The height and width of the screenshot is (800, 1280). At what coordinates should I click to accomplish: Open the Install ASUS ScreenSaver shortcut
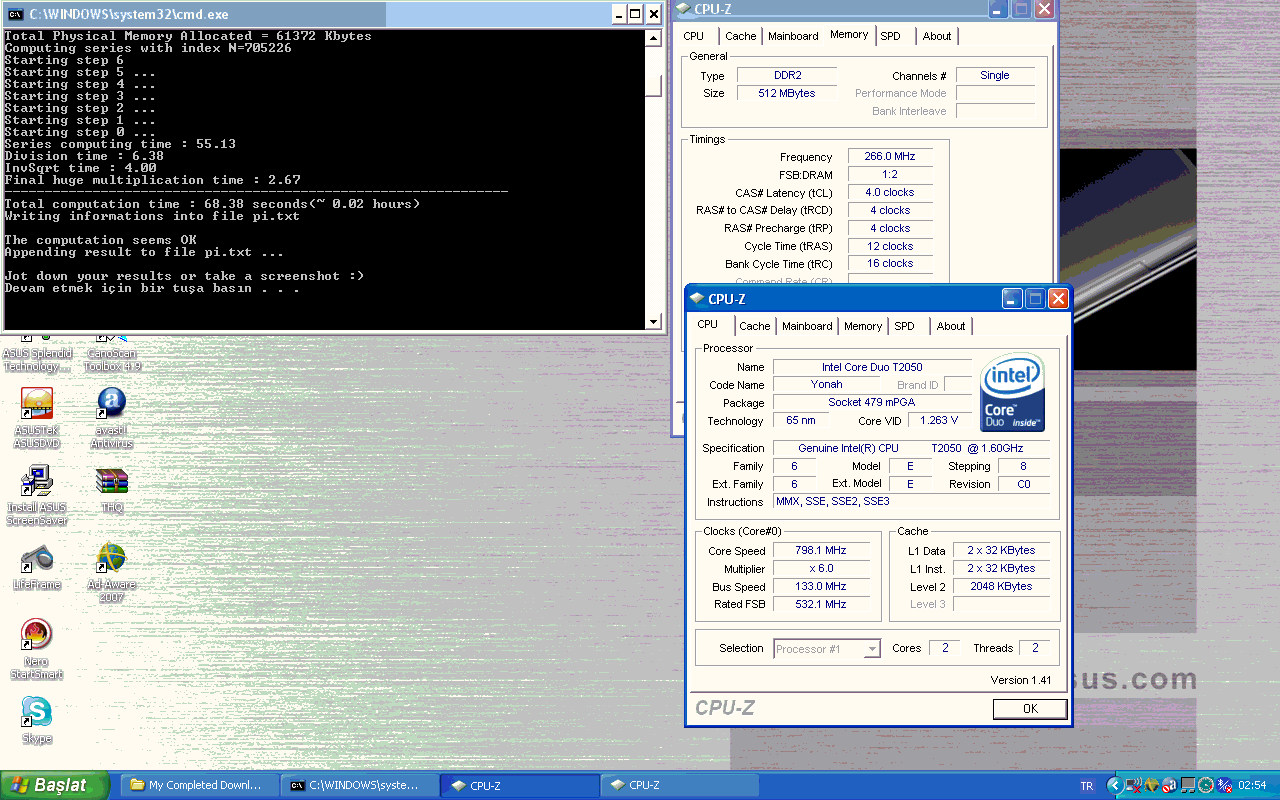click(x=37, y=496)
